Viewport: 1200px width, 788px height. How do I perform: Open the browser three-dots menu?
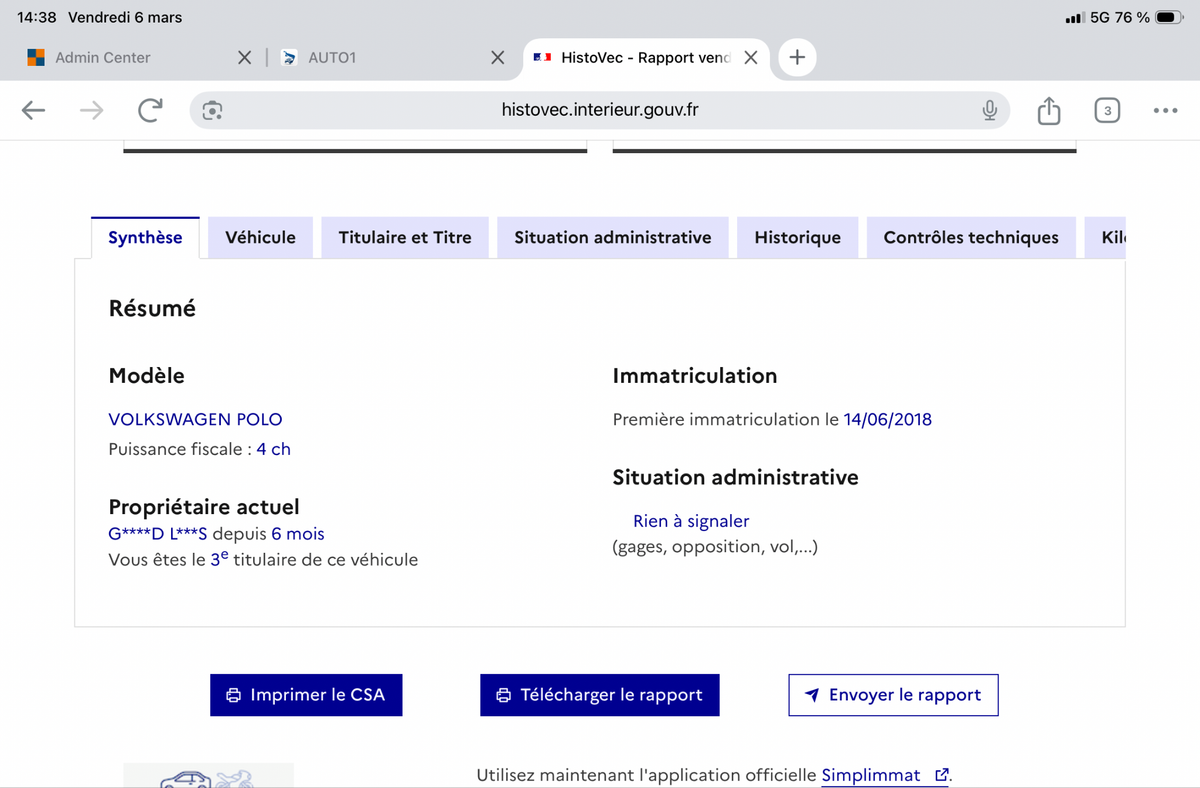[1165, 110]
